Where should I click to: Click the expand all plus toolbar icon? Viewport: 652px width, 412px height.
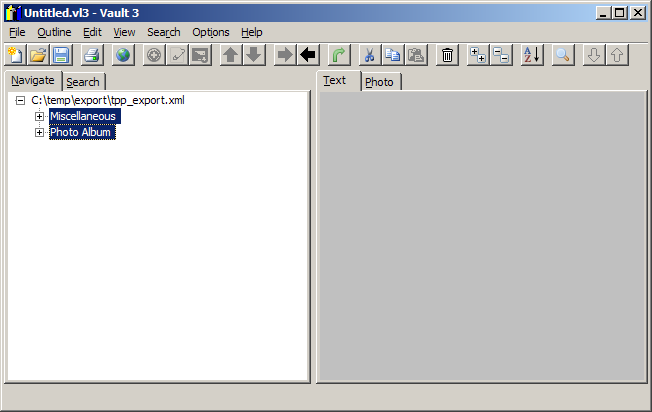[478, 55]
